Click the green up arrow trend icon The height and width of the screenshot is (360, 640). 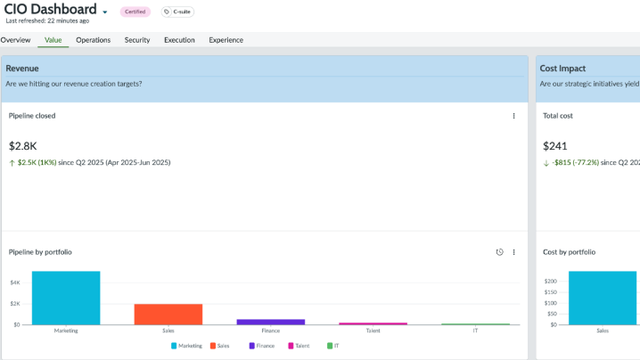pyautogui.click(x=12, y=163)
